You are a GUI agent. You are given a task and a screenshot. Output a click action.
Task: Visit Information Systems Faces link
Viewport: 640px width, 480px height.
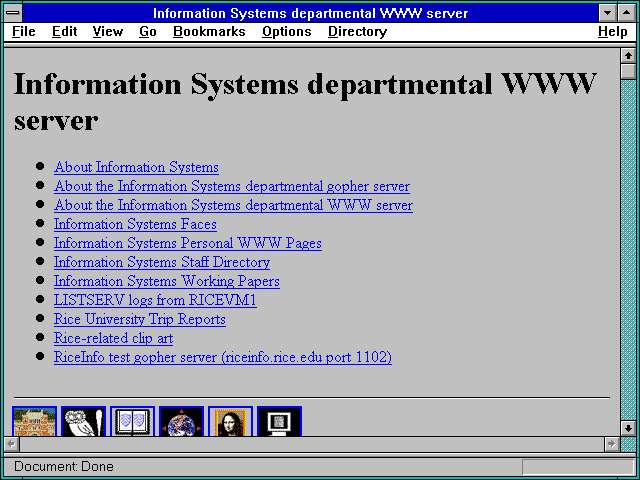click(x=135, y=224)
